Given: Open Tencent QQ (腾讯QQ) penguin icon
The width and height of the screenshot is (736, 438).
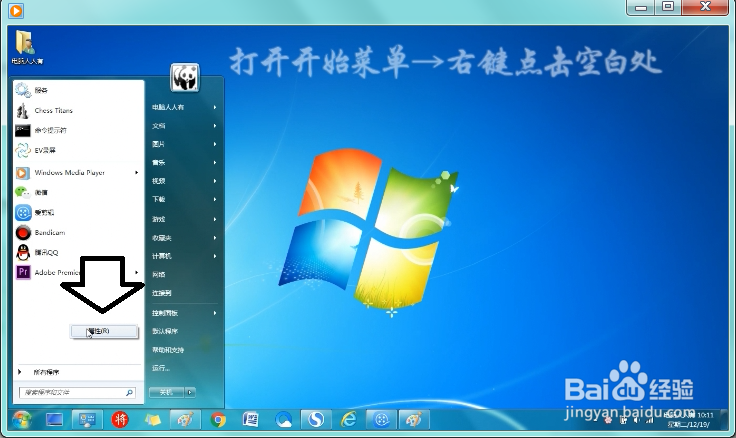Looking at the screenshot, I should pyautogui.click(x=23, y=253).
